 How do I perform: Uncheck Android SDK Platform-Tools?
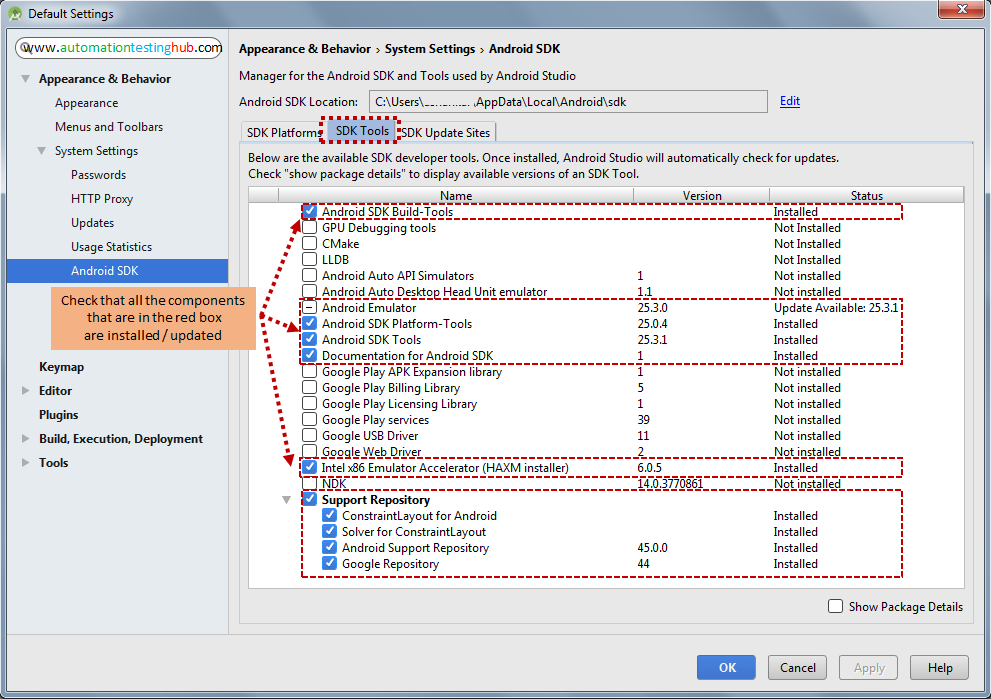click(309, 323)
